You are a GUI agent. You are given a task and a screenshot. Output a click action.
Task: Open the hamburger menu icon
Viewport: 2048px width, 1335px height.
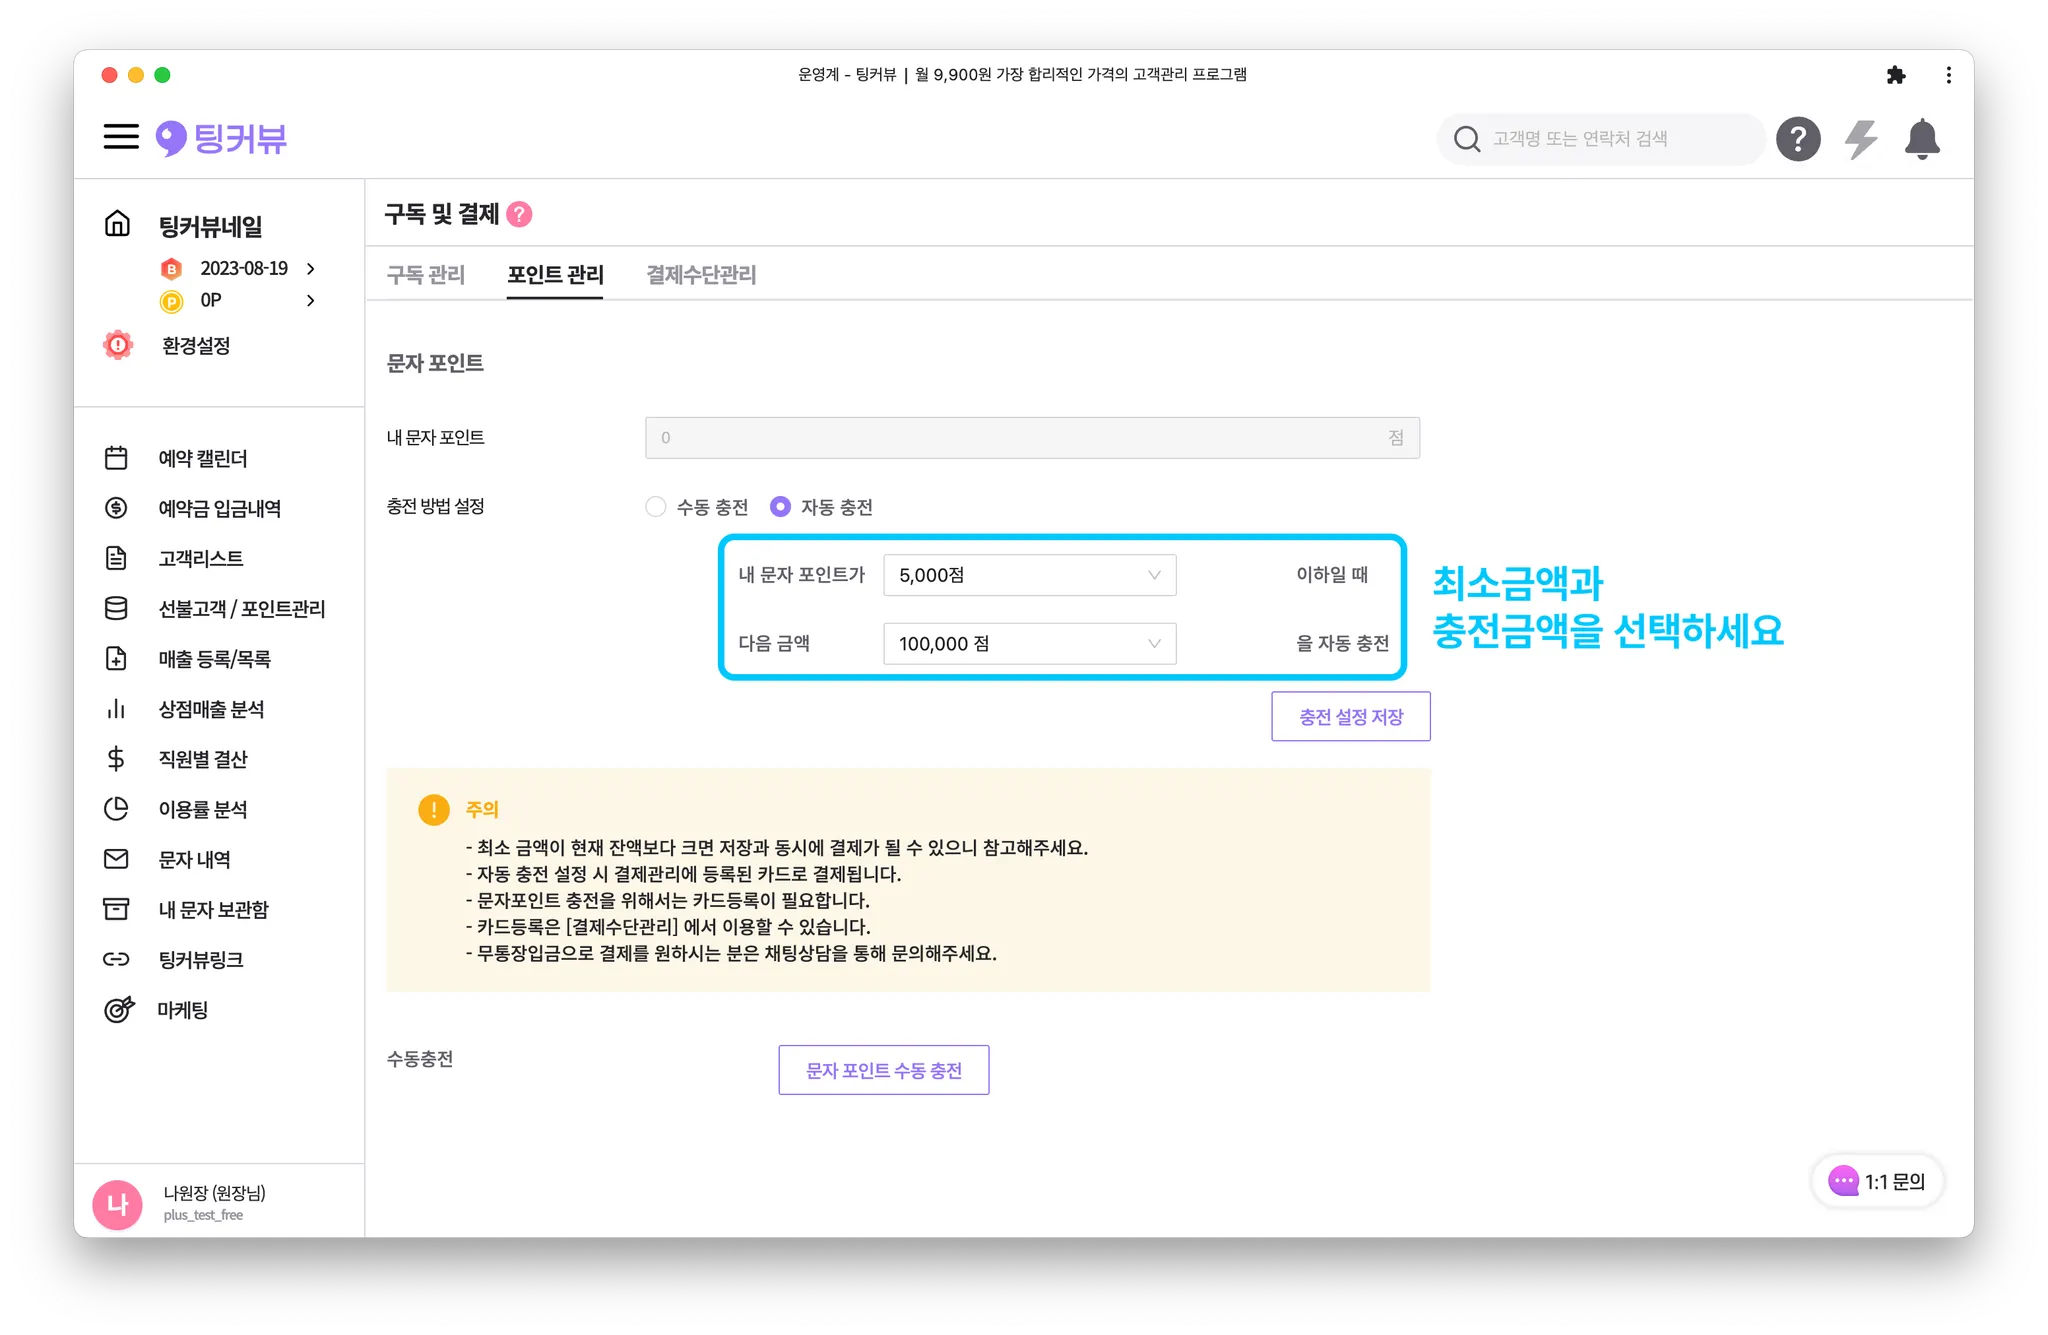121,137
